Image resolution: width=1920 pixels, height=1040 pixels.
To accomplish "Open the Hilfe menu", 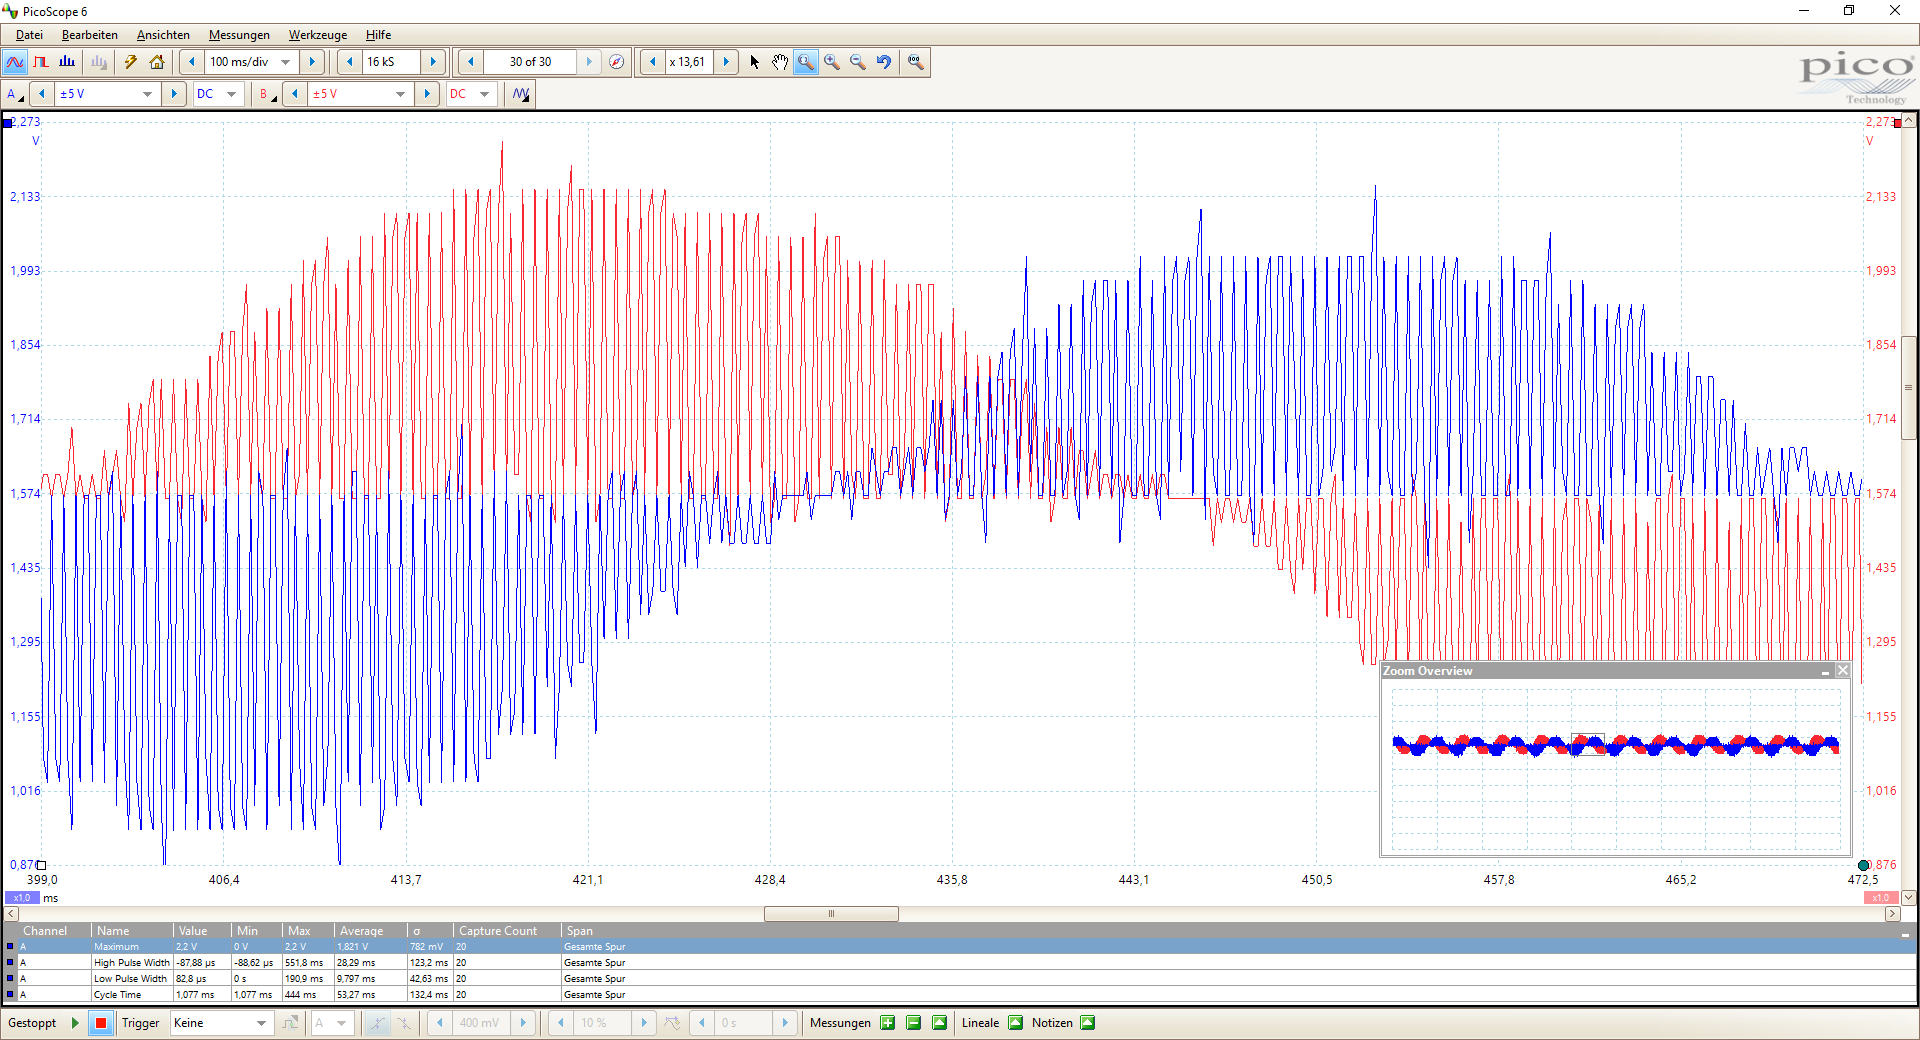I will coord(378,35).
